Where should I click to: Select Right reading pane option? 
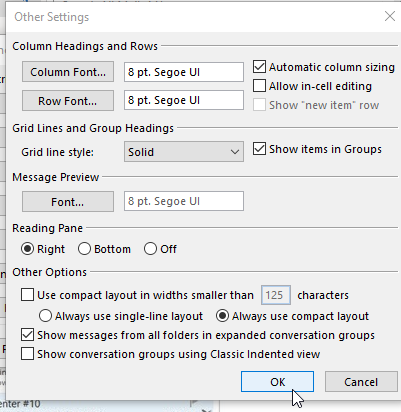(x=27, y=249)
